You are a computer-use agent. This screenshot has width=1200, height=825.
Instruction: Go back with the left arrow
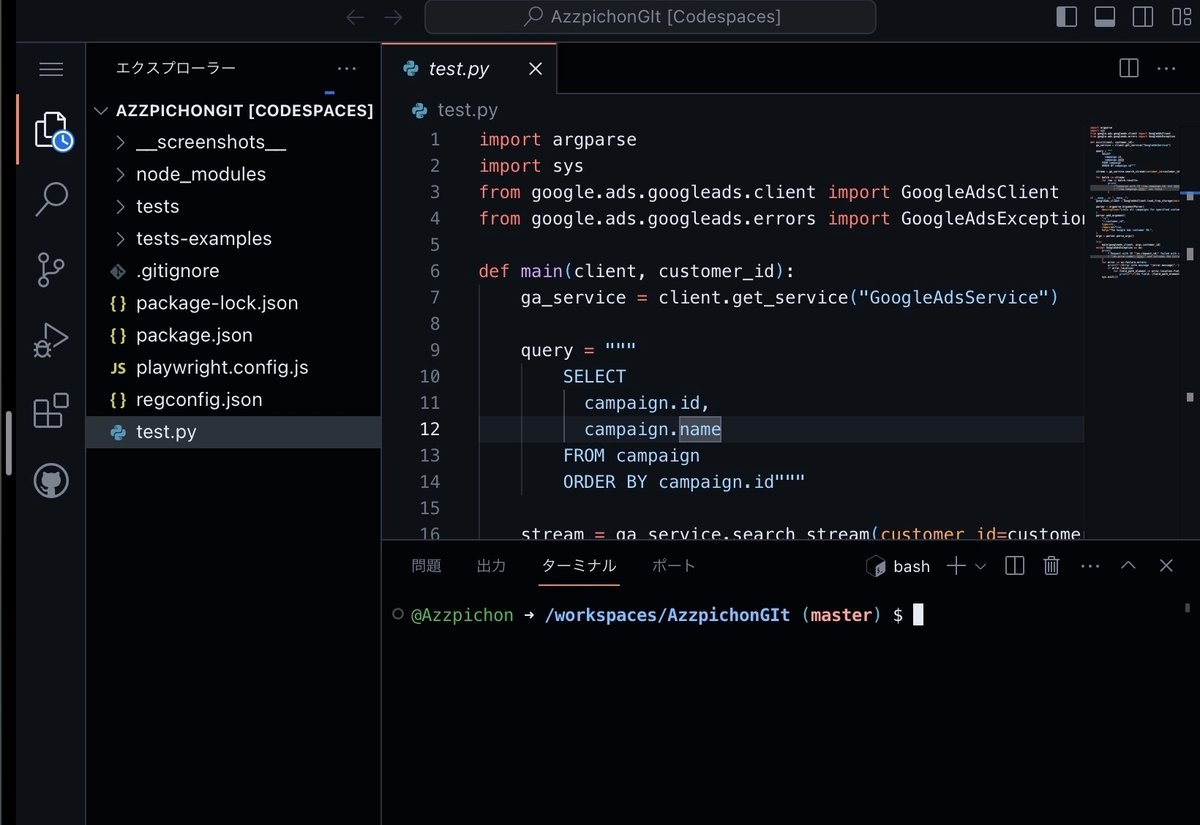355,17
